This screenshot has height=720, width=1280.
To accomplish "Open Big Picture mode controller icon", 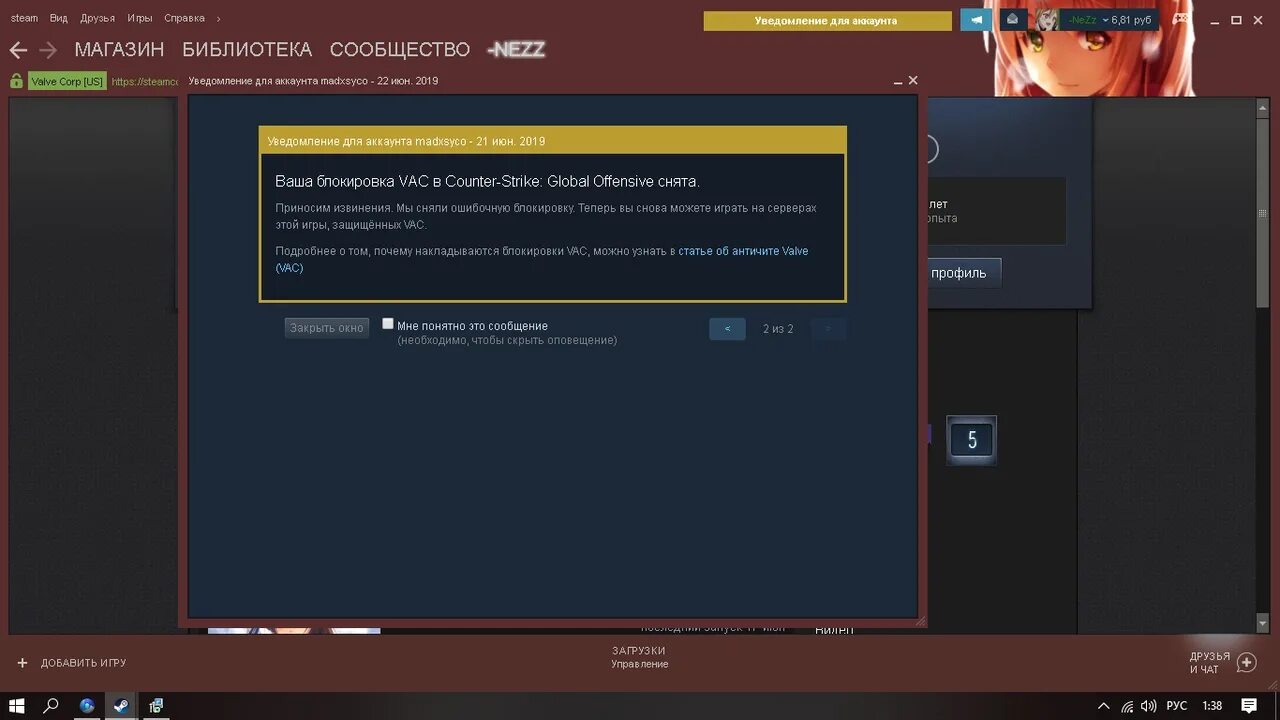I will click(x=1181, y=19).
